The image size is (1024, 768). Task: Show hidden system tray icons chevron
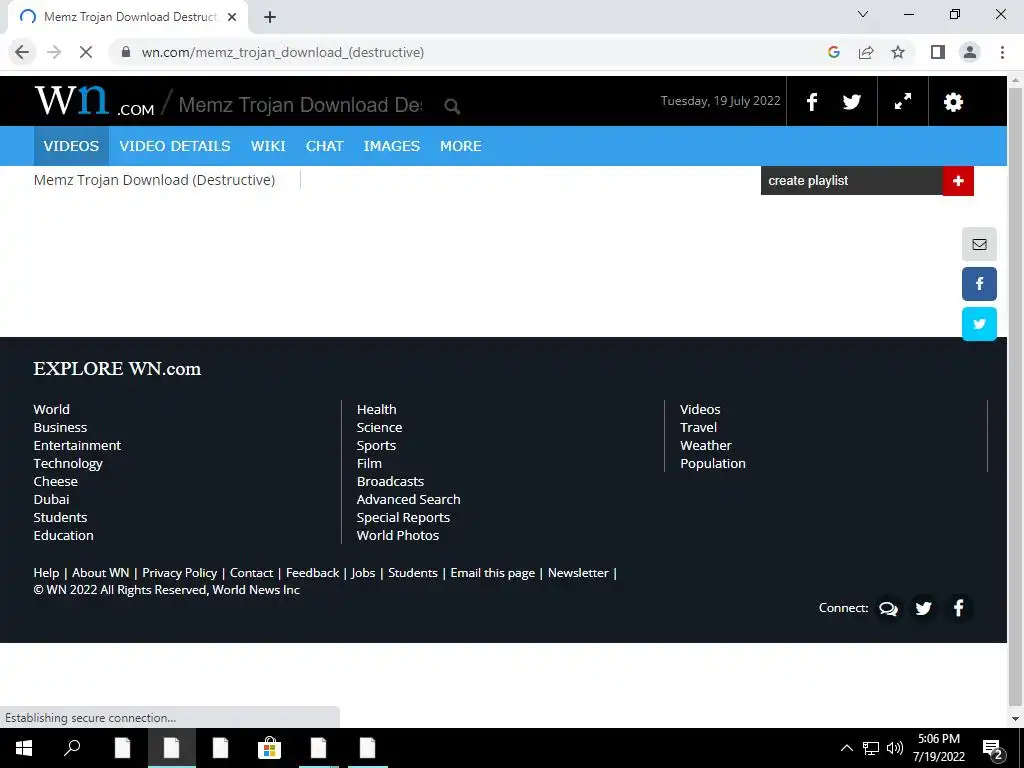(846, 748)
